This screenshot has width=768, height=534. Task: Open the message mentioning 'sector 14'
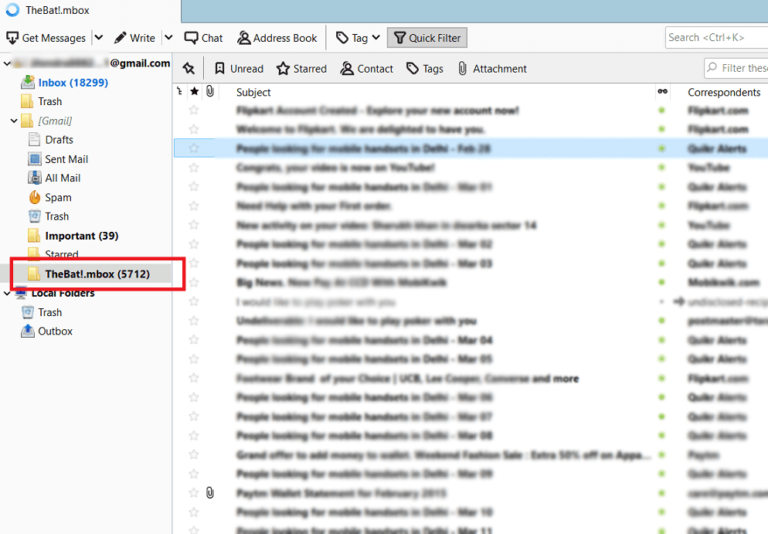[386, 225]
